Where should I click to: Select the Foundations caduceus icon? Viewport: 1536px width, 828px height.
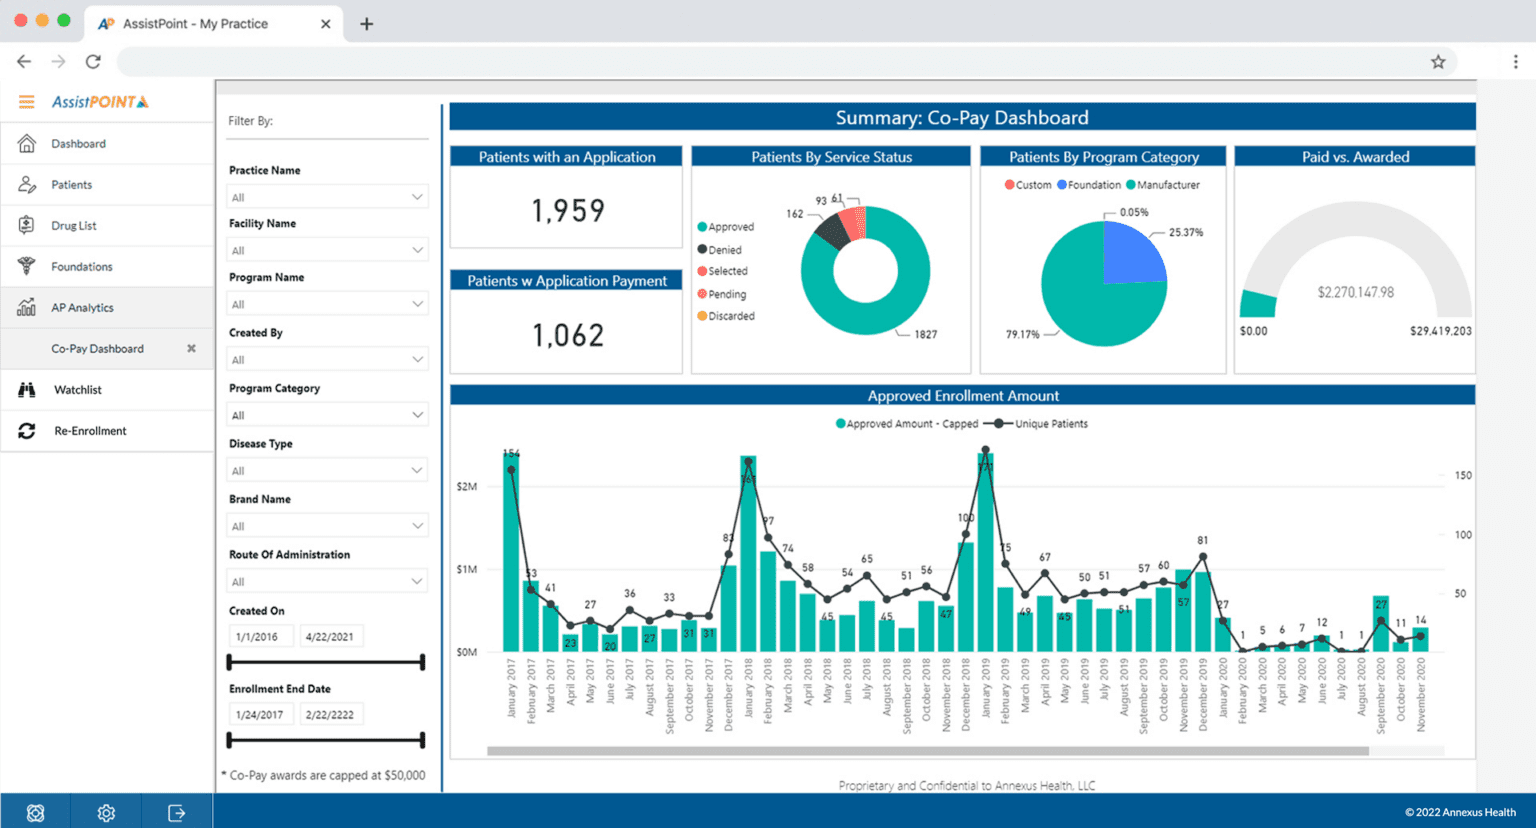coord(27,266)
